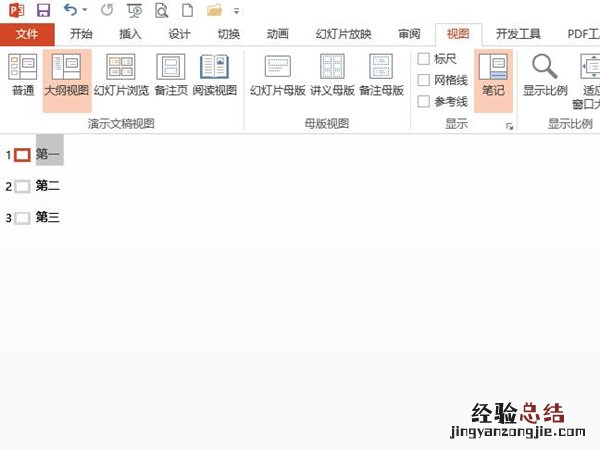The width and height of the screenshot is (600, 450).
Task: Enable the 参考线 guides checkbox
Action: 424,101
